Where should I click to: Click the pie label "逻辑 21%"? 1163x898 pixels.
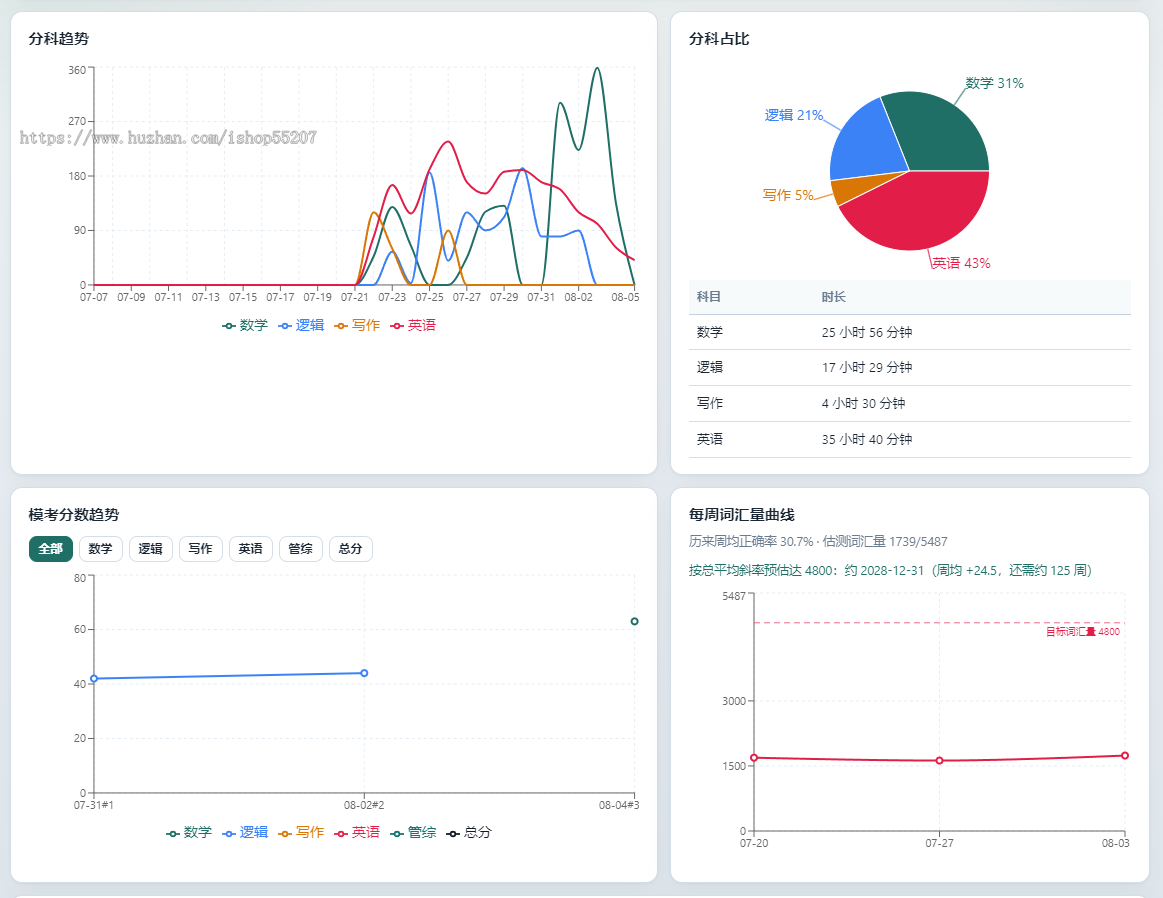(x=794, y=115)
